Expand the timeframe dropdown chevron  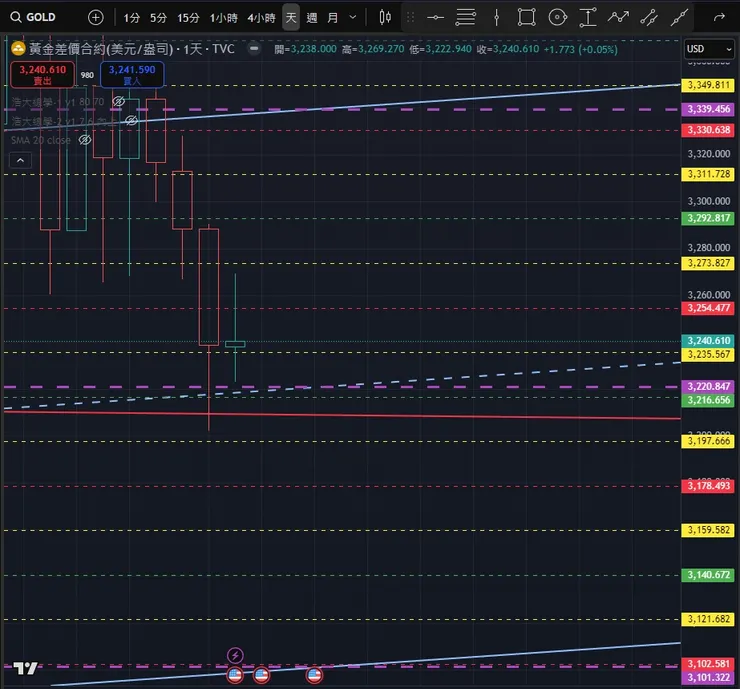click(353, 17)
